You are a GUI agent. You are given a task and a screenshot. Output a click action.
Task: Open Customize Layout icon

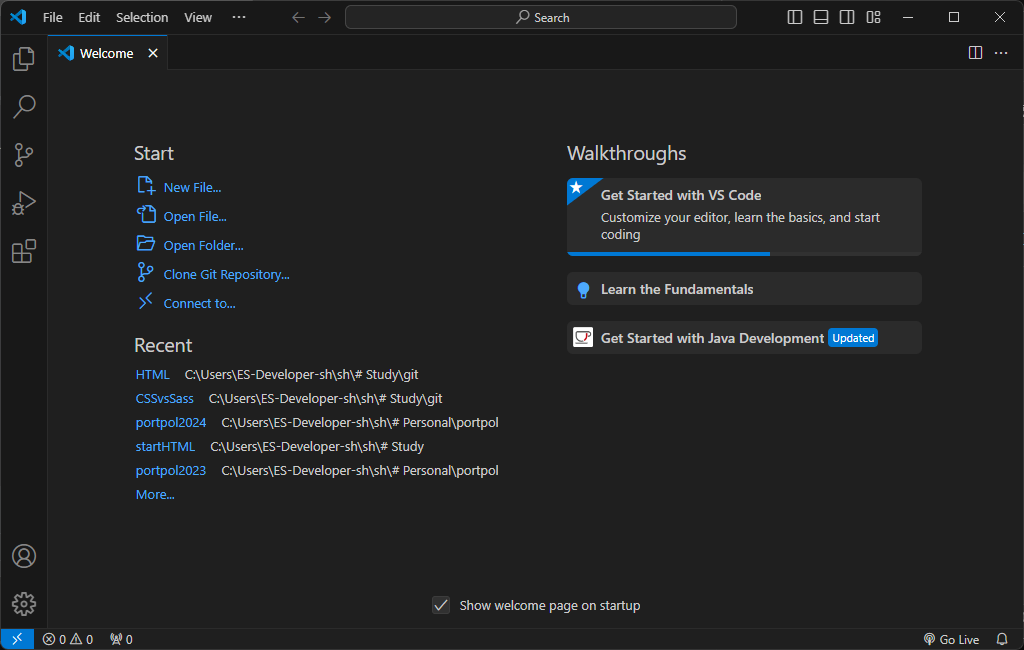click(x=874, y=17)
